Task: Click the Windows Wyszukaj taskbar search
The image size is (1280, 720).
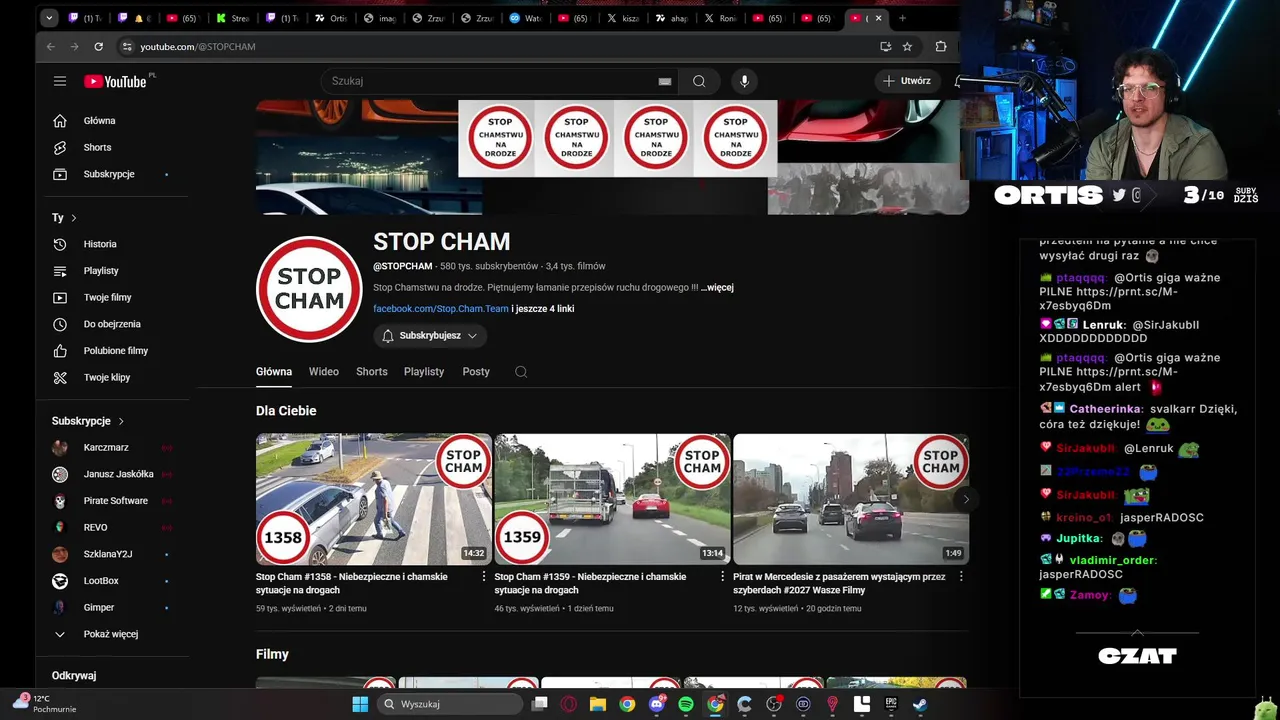Action: tap(450, 704)
